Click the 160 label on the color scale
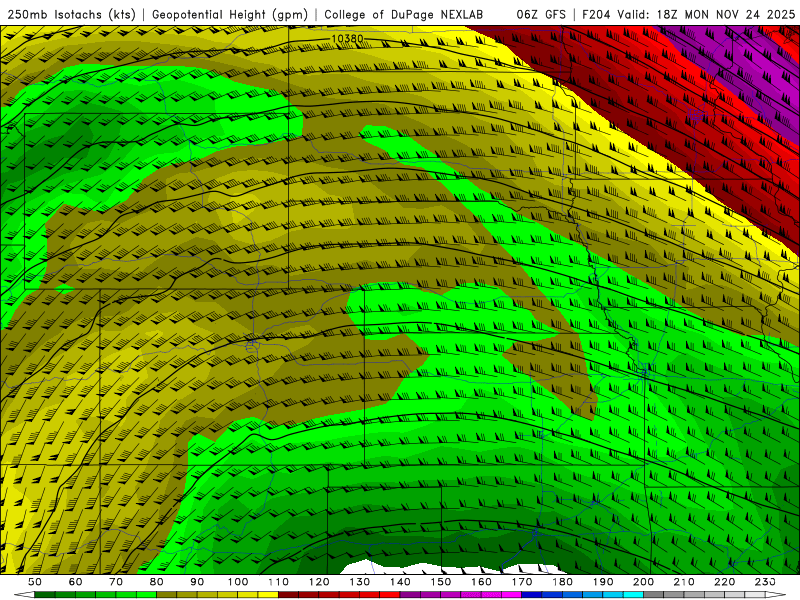This screenshot has width=800, height=600. [481, 582]
